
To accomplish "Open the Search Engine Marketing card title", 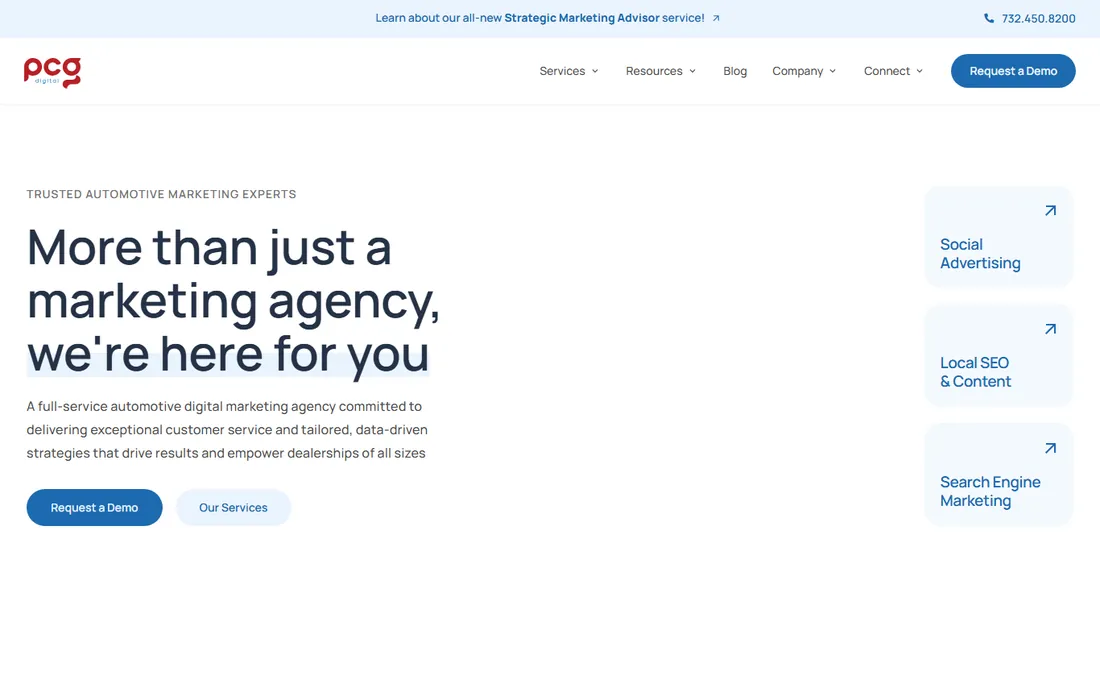I will coord(990,491).
